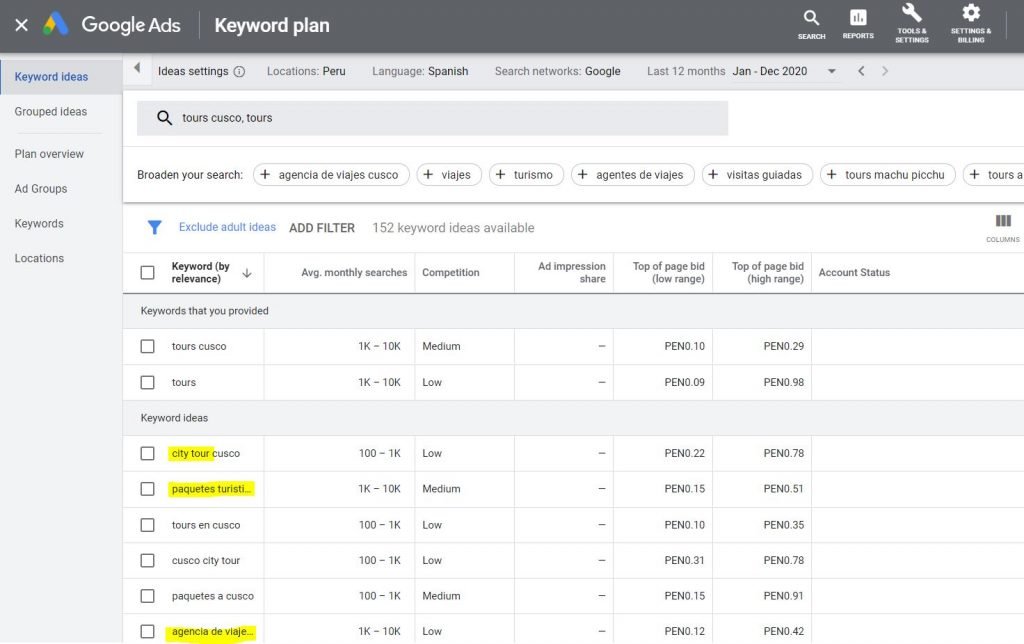
Task: Add 'tours machu picchu' suggestion
Action: pos(888,175)
